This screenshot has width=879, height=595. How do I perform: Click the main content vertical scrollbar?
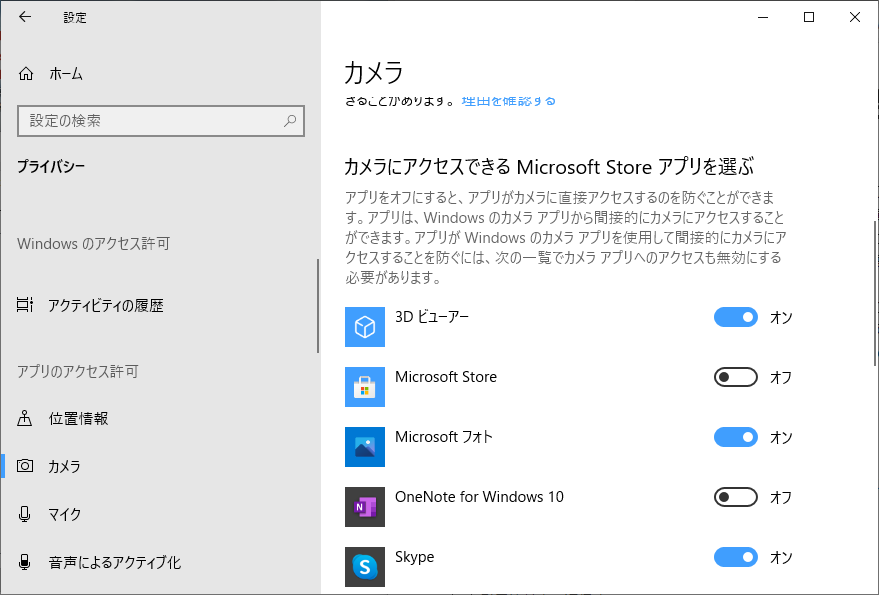point(875,293)
